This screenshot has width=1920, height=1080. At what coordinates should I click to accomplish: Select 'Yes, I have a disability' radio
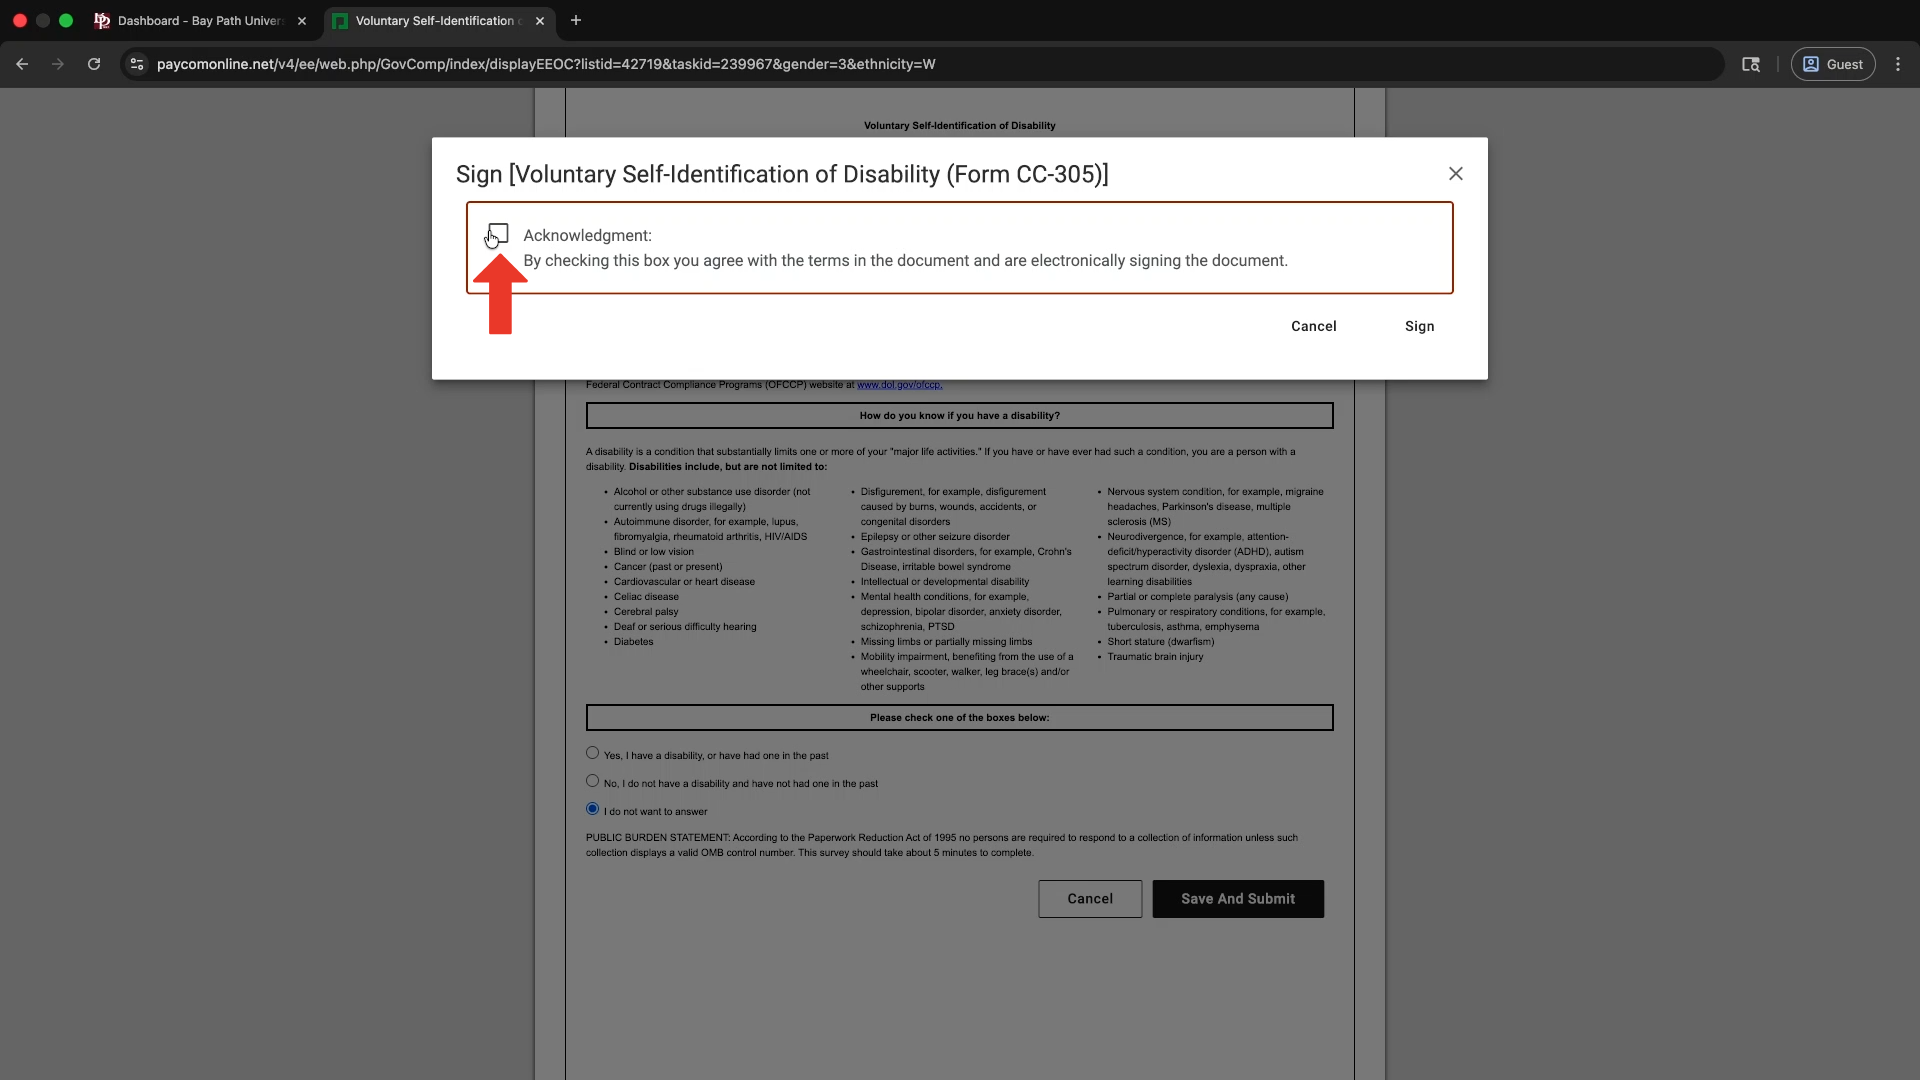593,753
